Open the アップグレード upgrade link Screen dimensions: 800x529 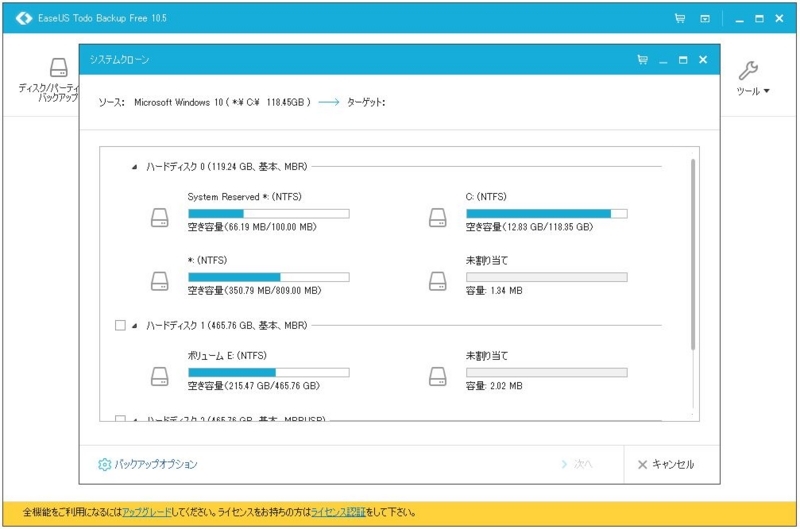point(147,512)
